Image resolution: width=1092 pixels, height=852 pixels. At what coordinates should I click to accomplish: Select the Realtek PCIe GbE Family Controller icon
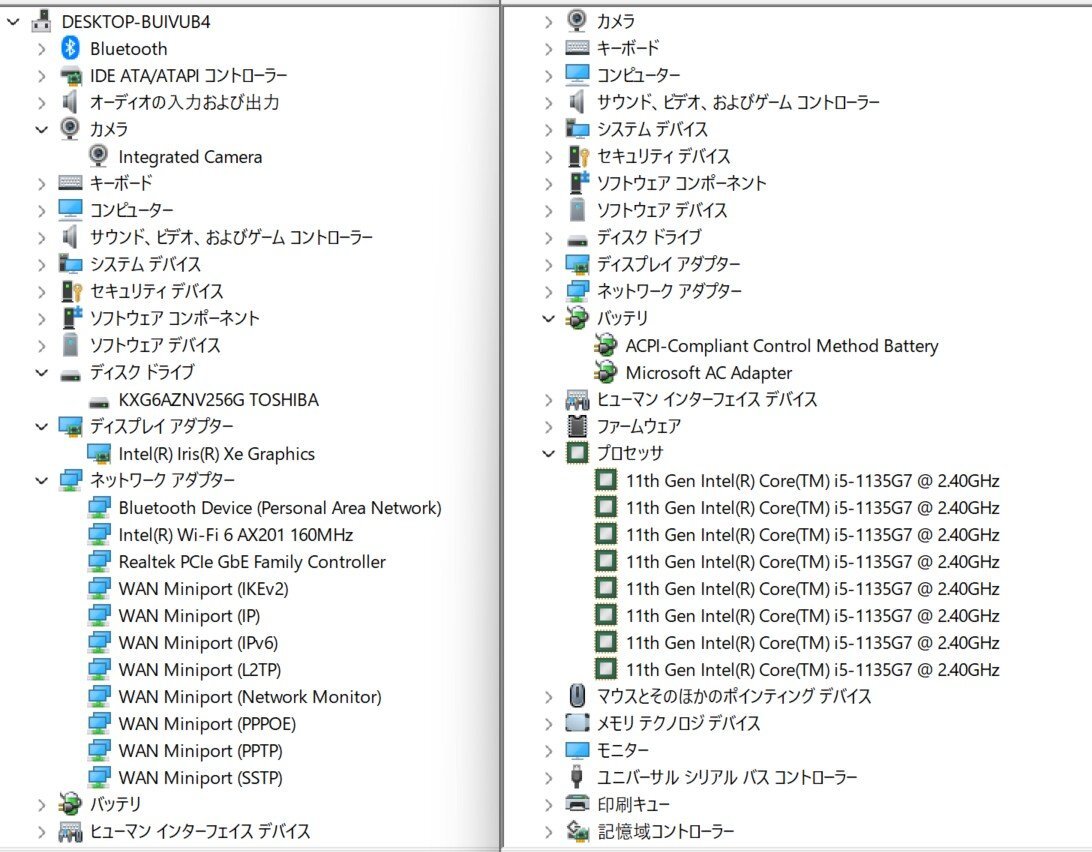click(98, 561)
